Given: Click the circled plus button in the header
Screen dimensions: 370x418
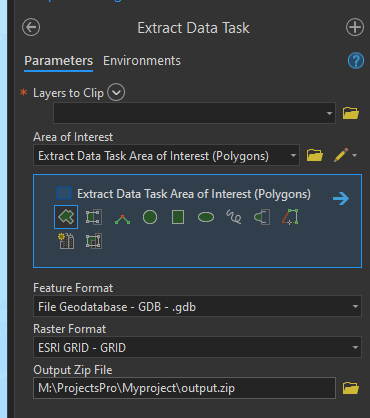Looking at the screenshot, I should (x=355, y=27).
